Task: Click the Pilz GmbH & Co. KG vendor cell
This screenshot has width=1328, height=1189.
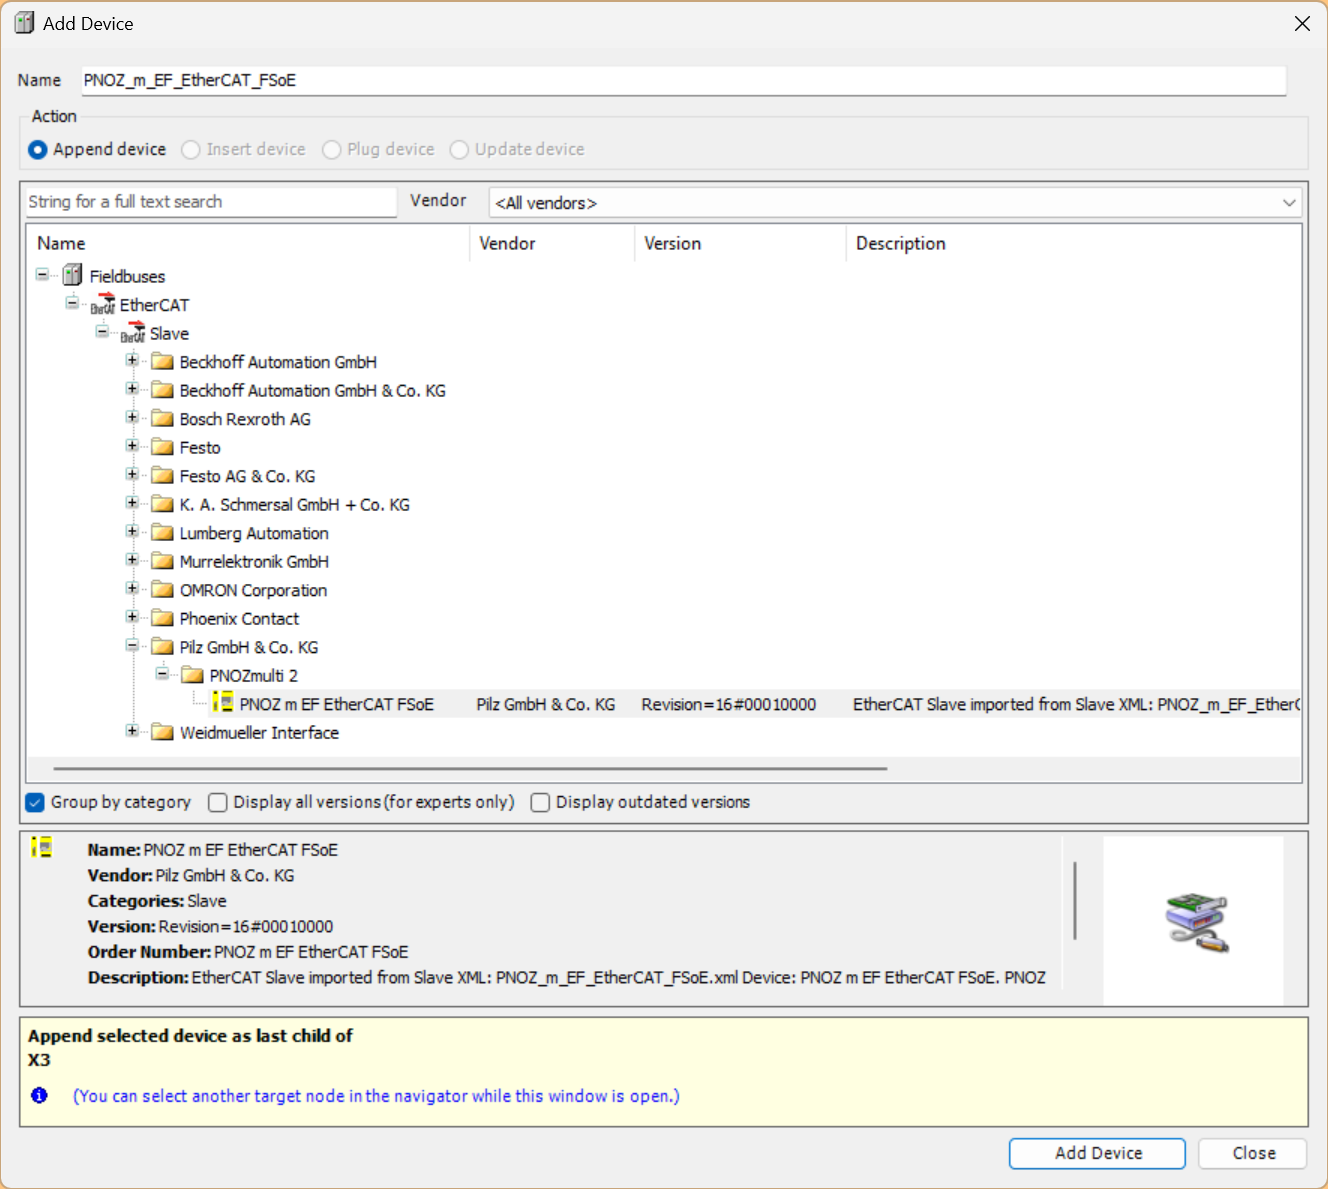Action: [546, 704]
